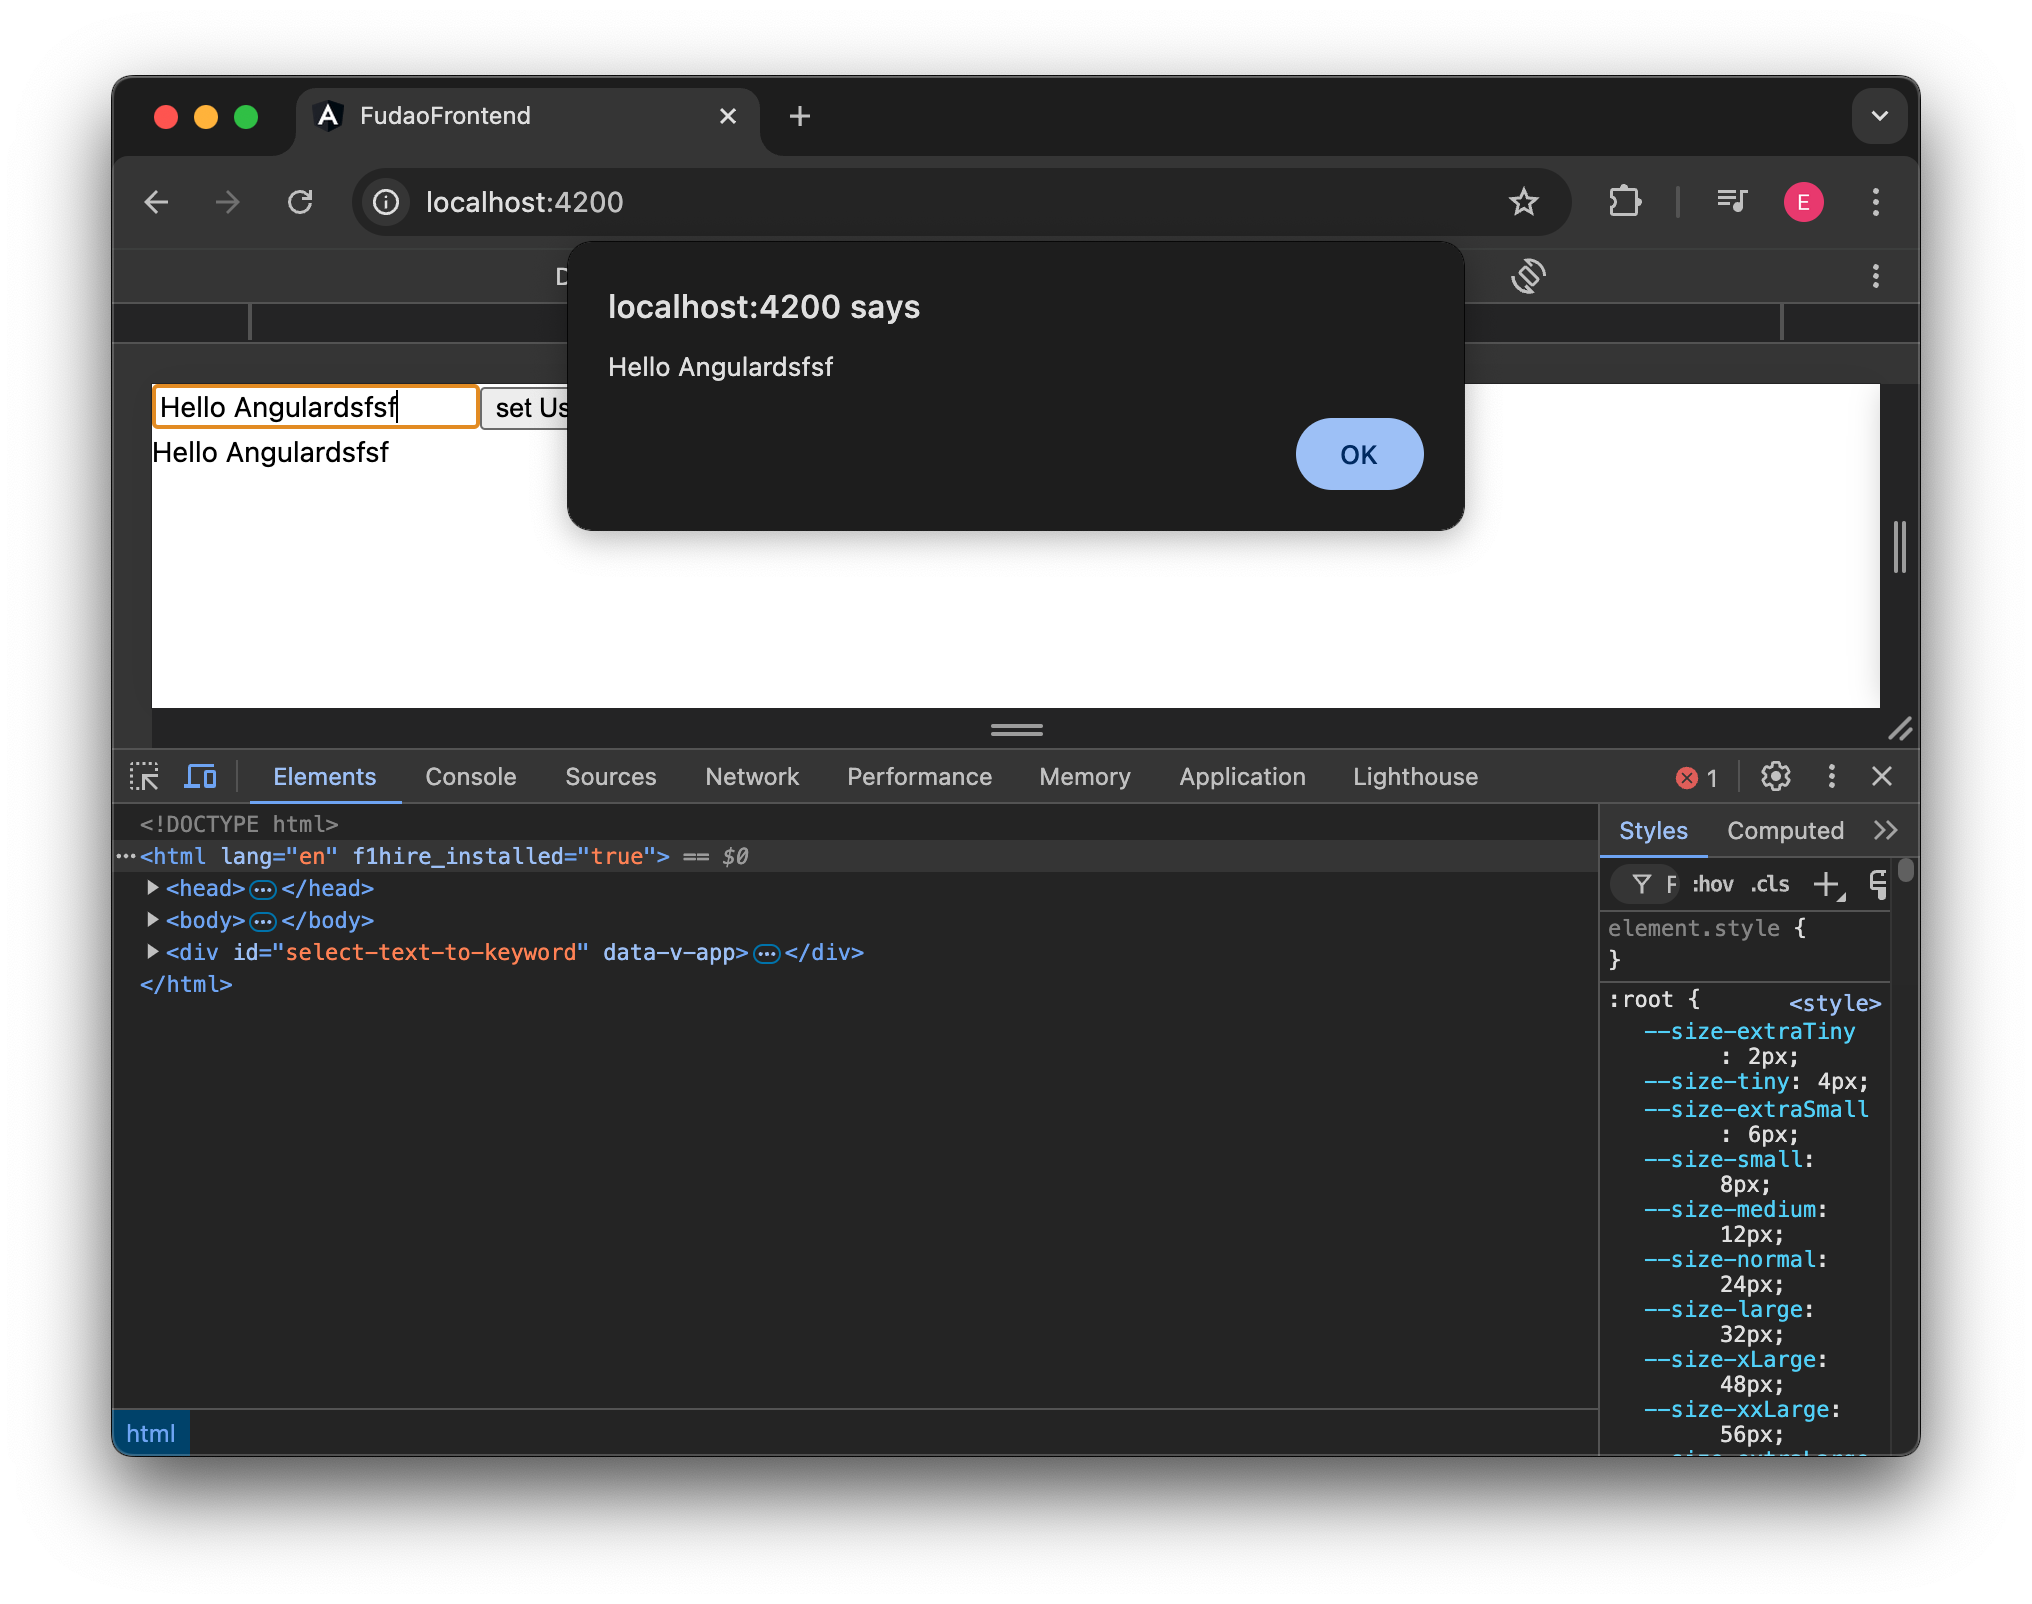Open DevTools settings gear
This screenshot has height=1604, width=2032.
(1776, 776)
